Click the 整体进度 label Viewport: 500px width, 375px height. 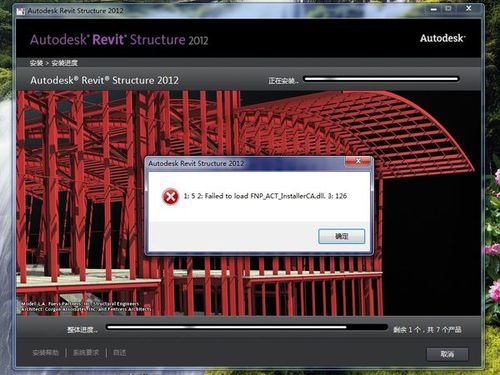coord(82,330)
